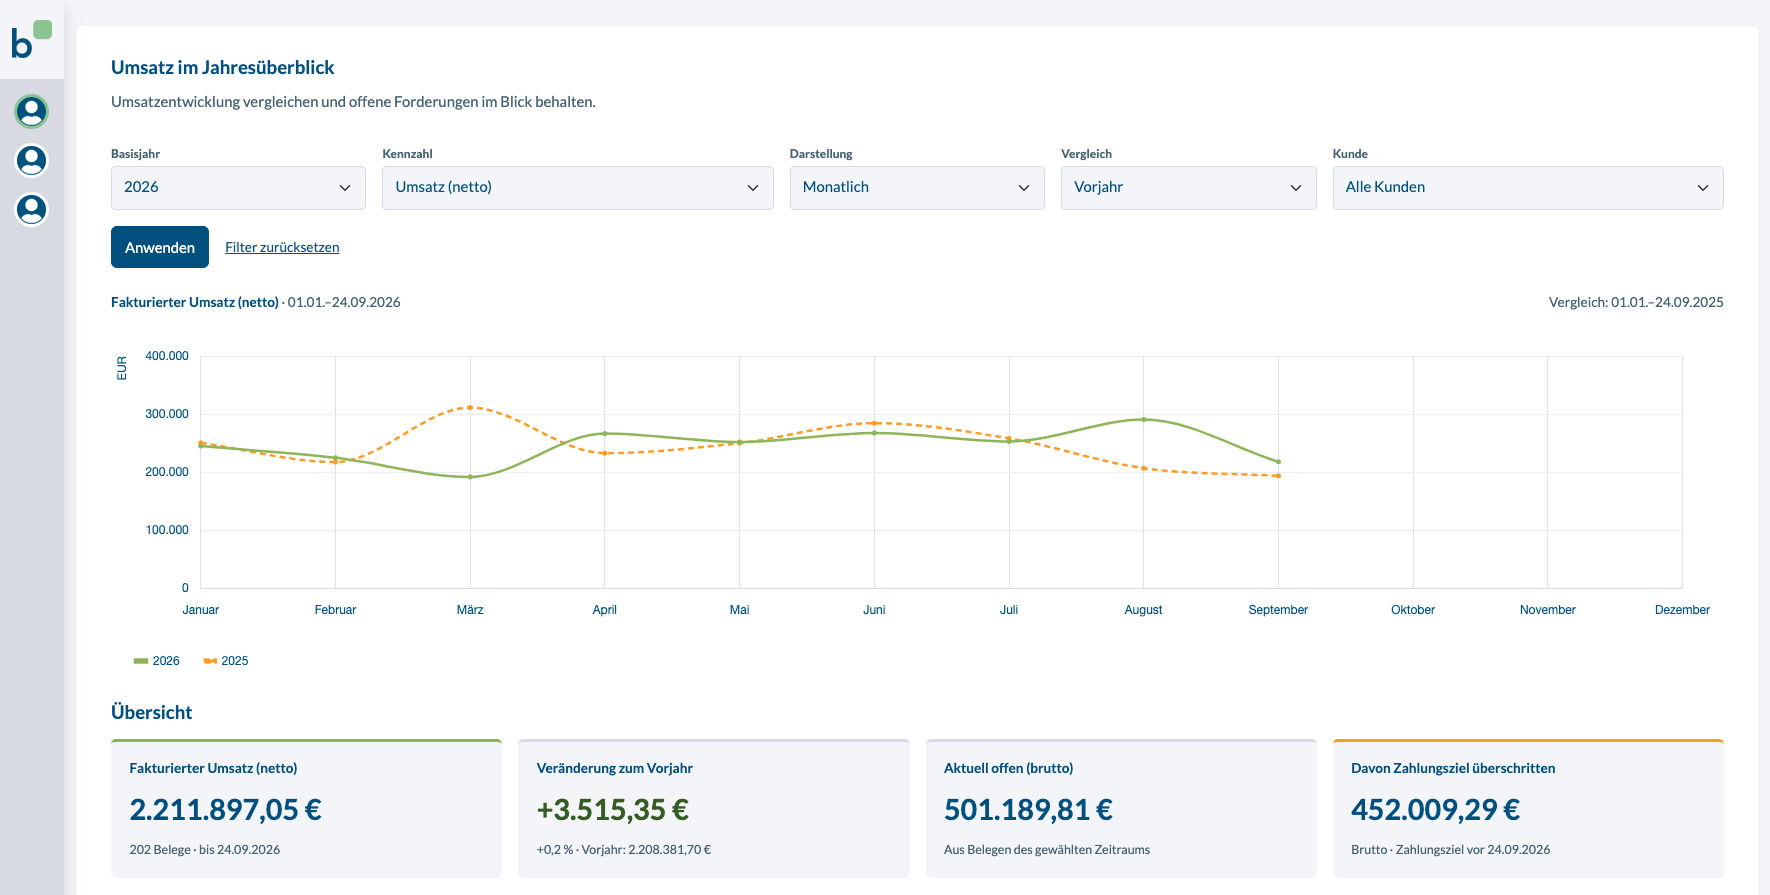This screenshot has width=1770, height=895.
Task: Click the März 2026 green low data point
Action: click(x=470, y=477)
